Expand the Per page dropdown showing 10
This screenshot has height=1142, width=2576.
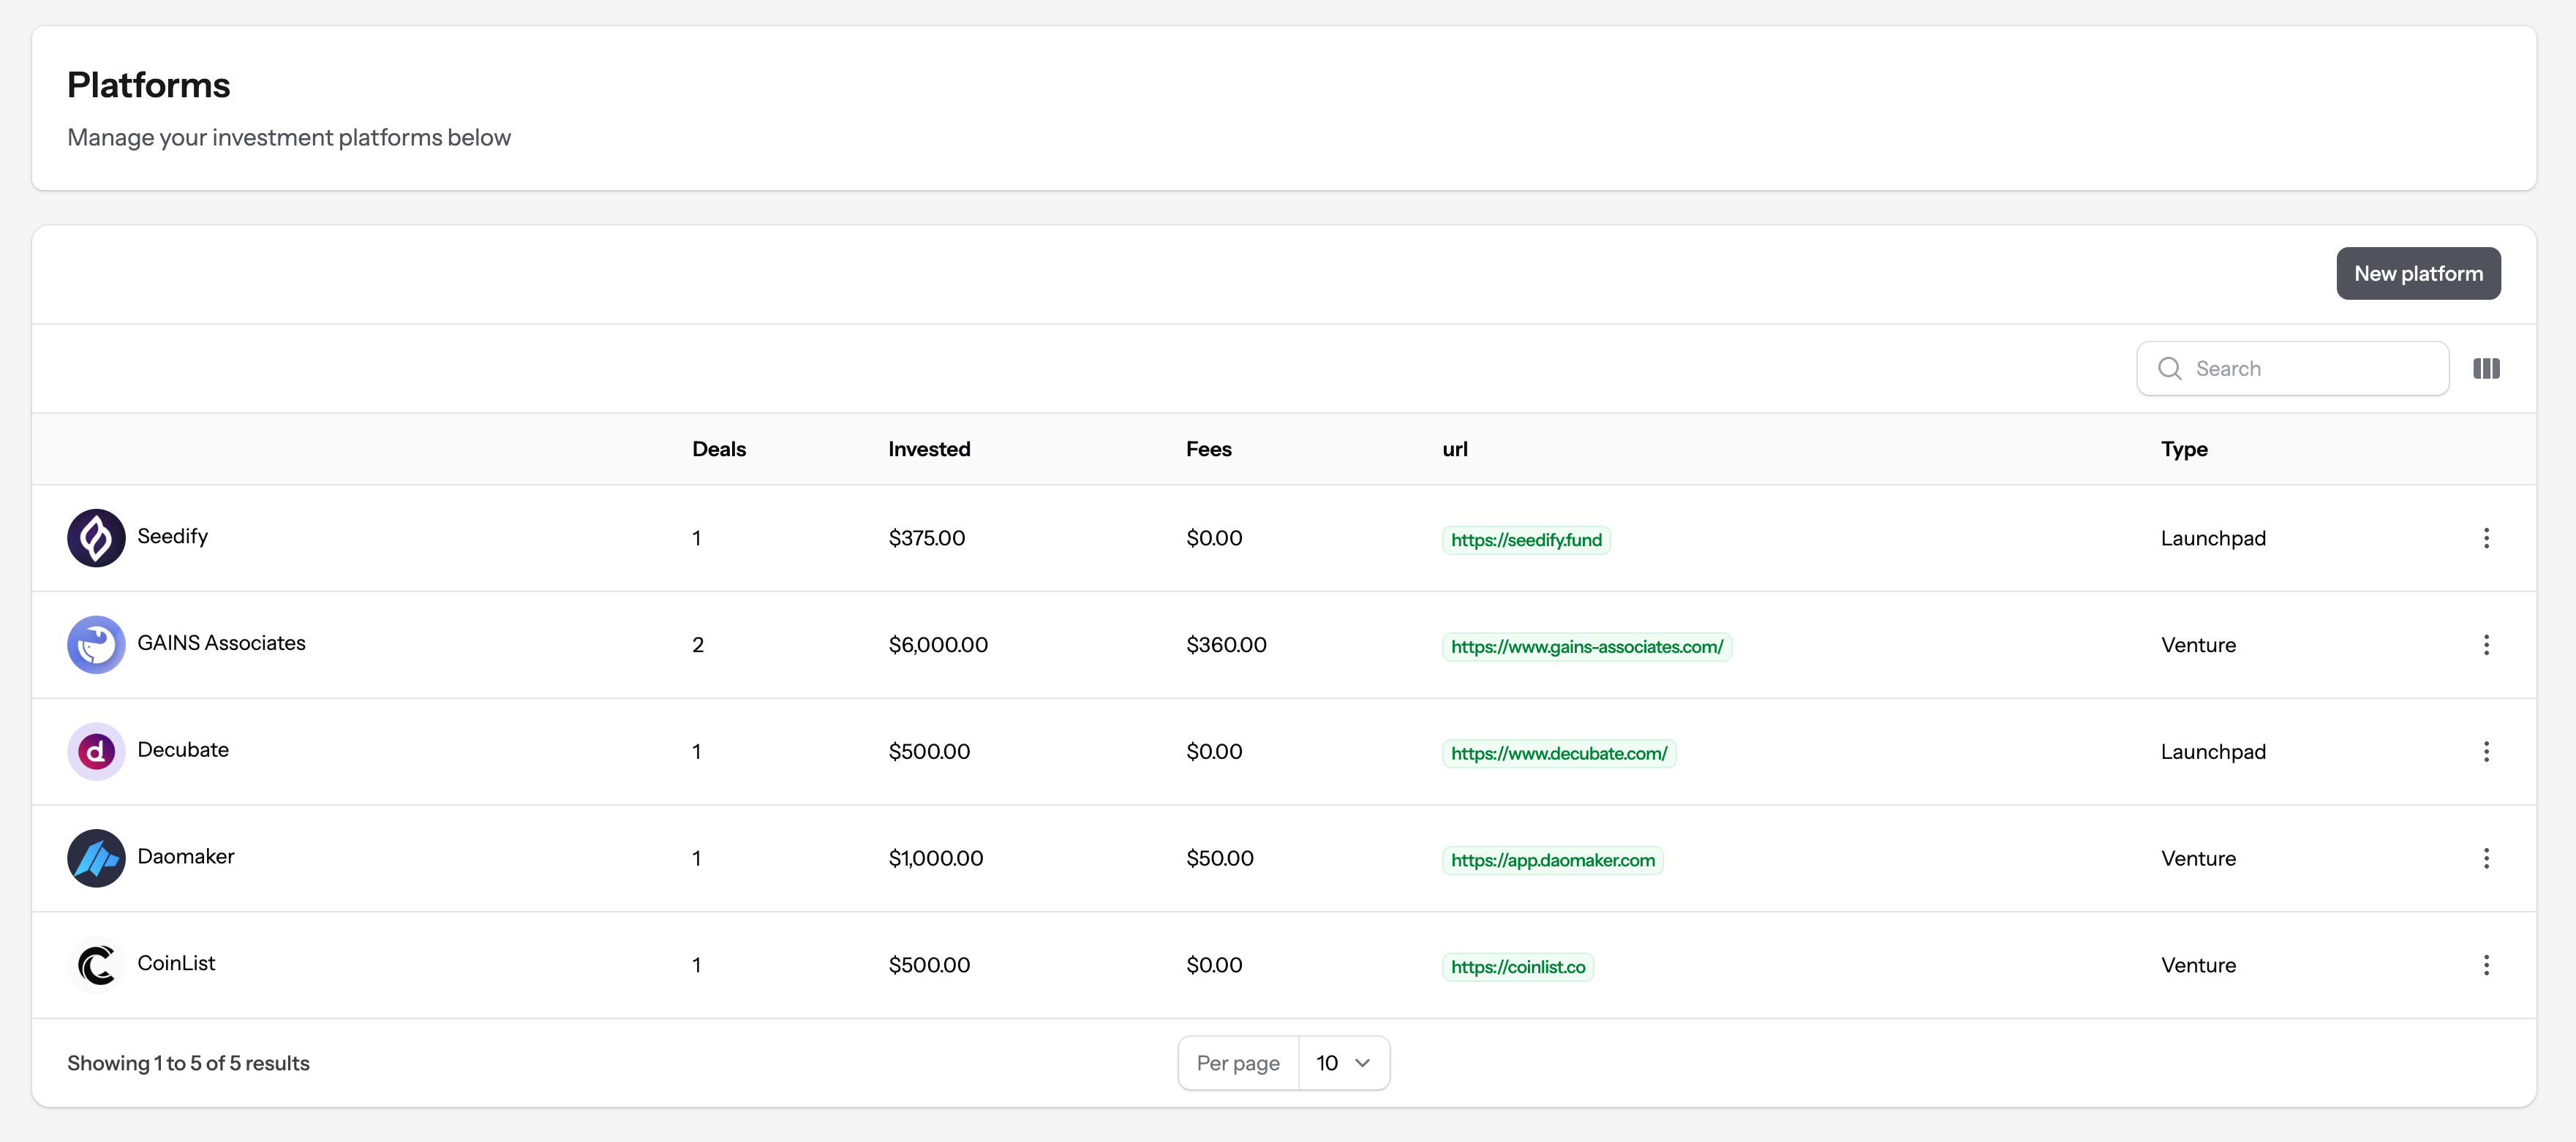click(1343, 1063)
